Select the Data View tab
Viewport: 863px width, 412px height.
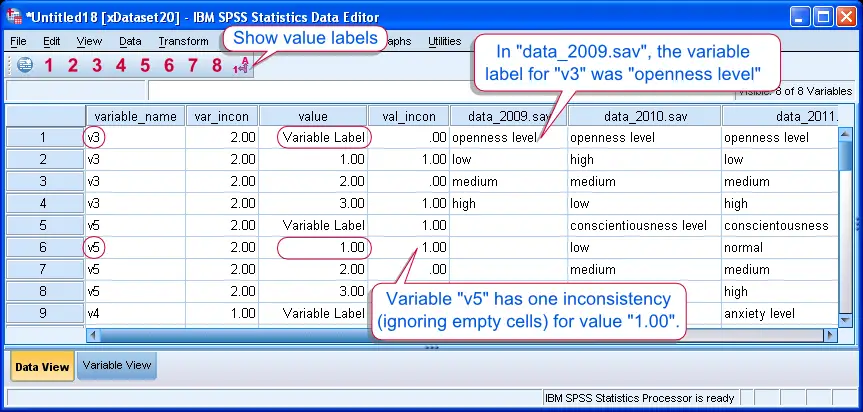[42, 366]
